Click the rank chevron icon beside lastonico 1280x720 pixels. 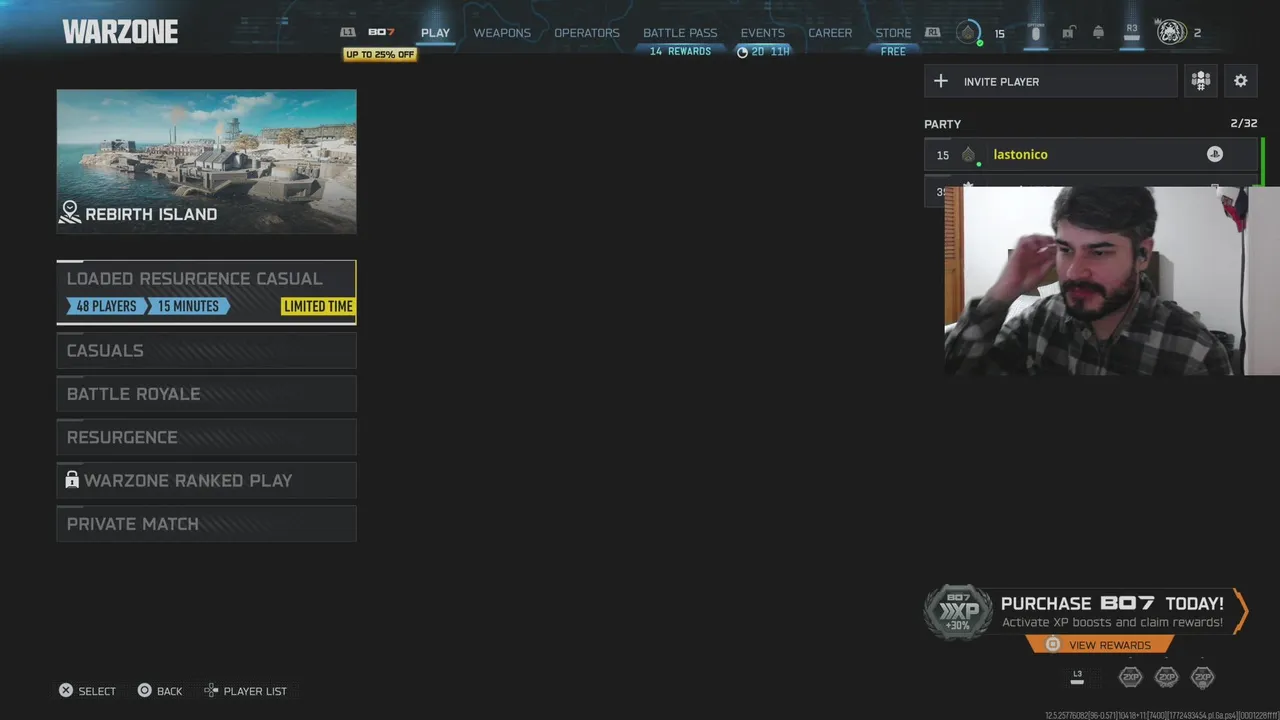tap(968, 155)
